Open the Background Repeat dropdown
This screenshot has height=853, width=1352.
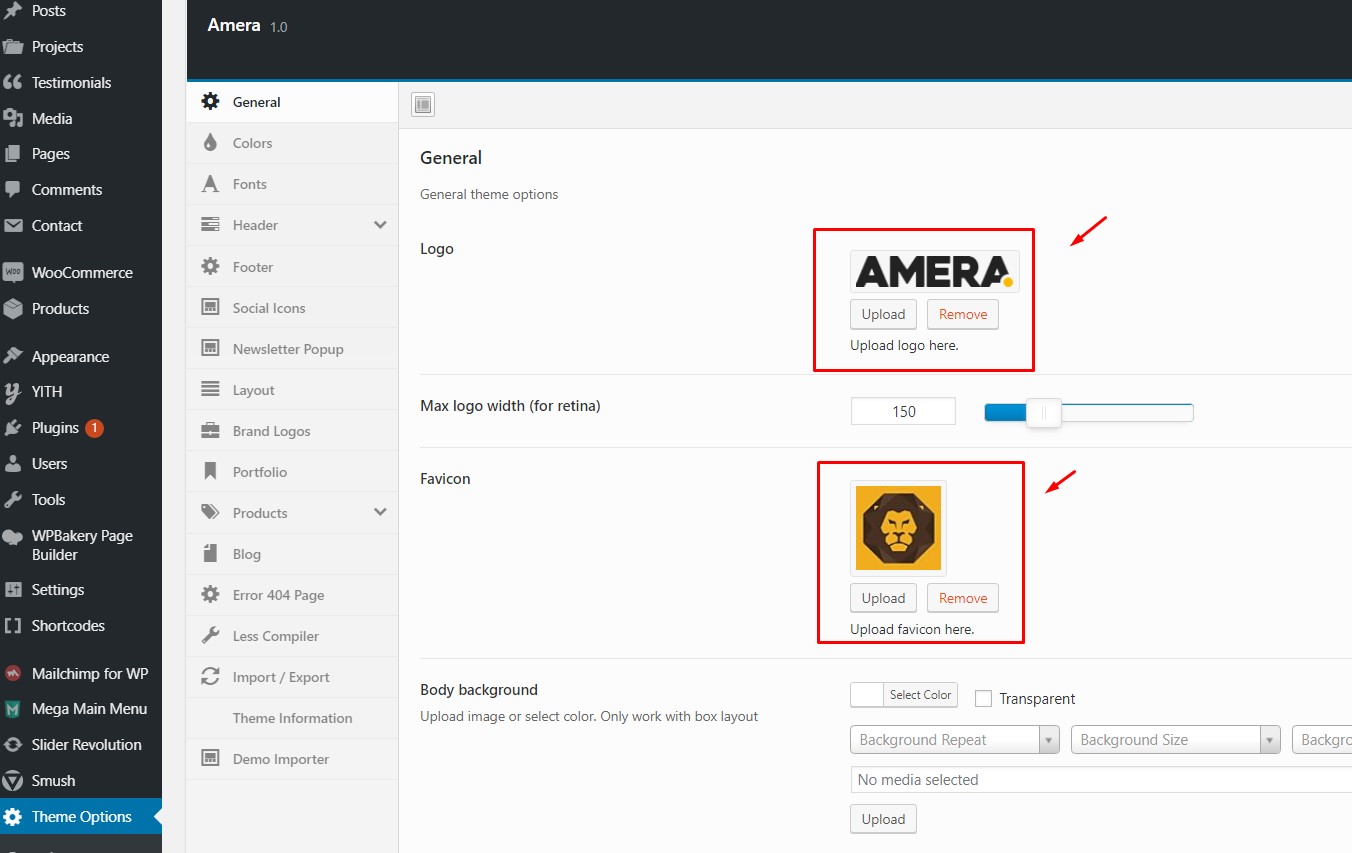pos(954,740)
